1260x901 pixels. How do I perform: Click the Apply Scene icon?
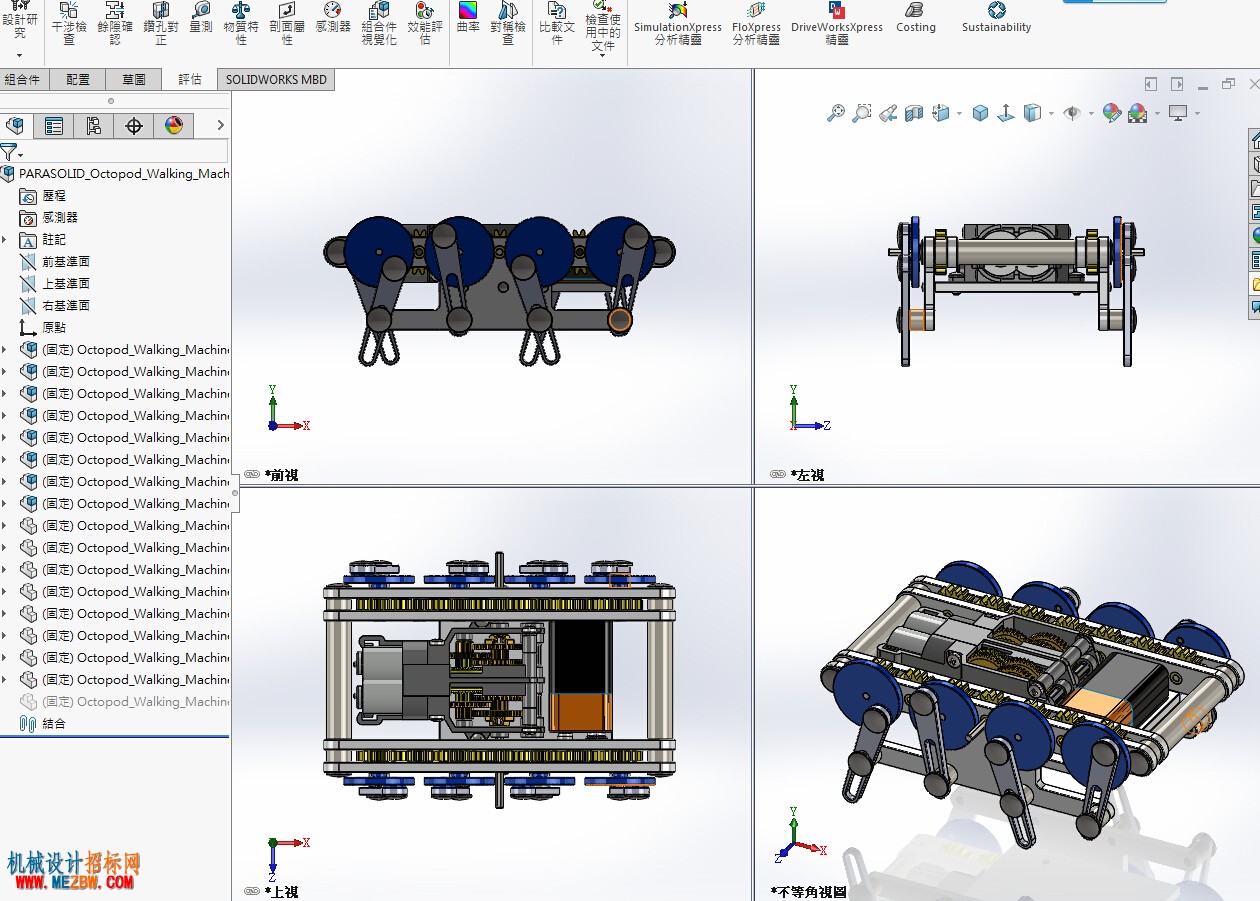pyautogui.click(x=1137, y=113)
